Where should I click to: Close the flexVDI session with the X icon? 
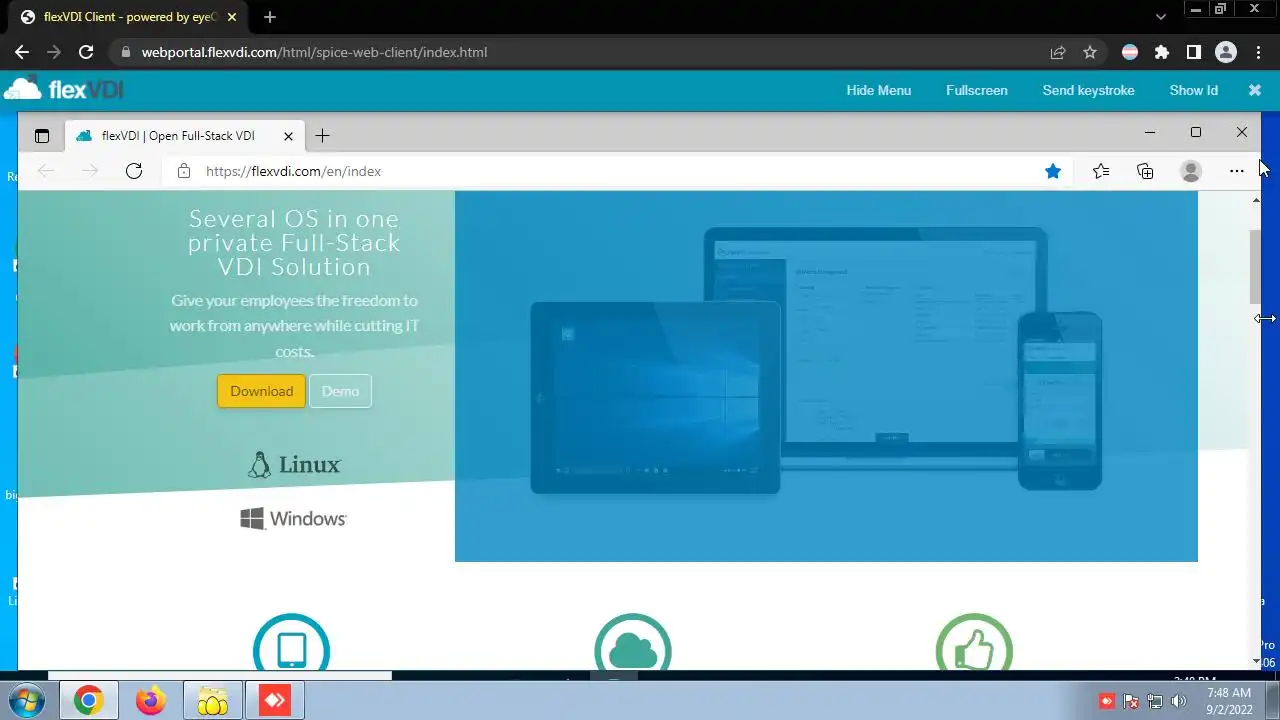1255,90
